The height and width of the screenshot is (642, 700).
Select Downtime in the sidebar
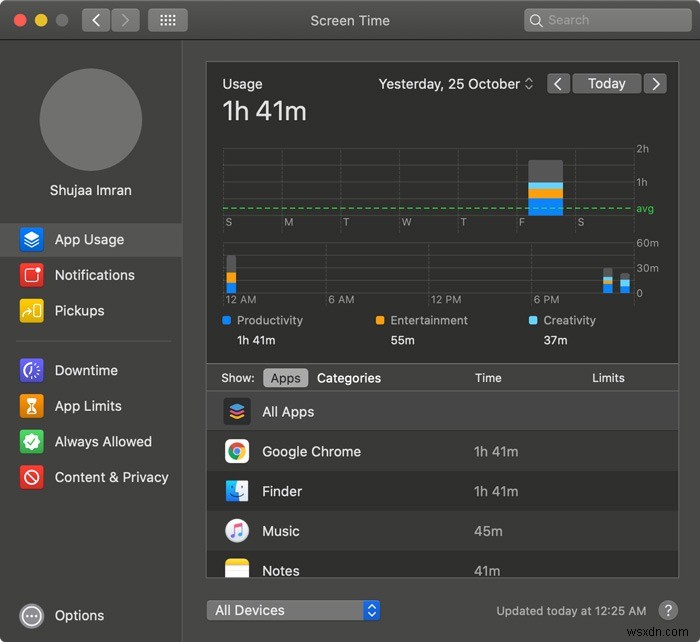91,370
